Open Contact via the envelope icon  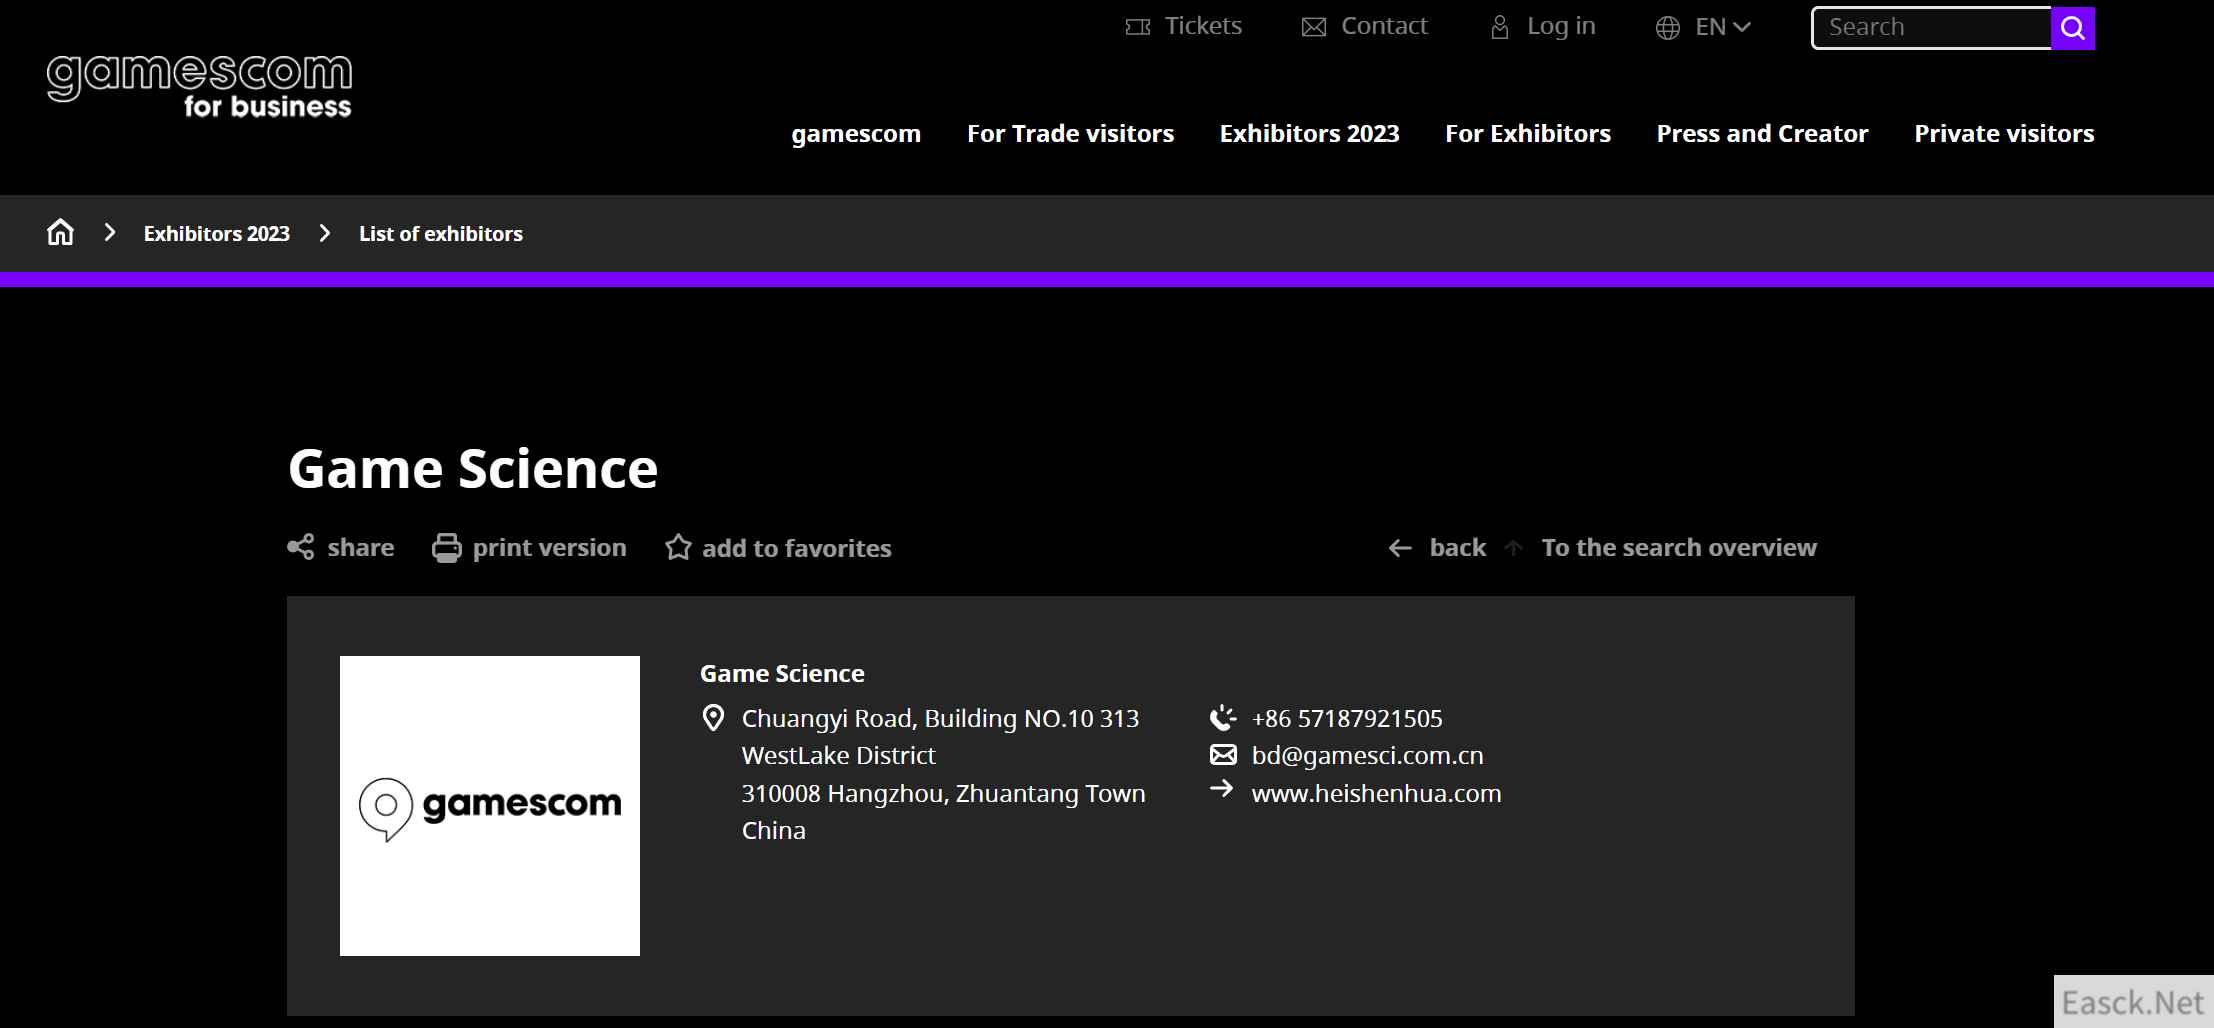[x=1313, y=26]
